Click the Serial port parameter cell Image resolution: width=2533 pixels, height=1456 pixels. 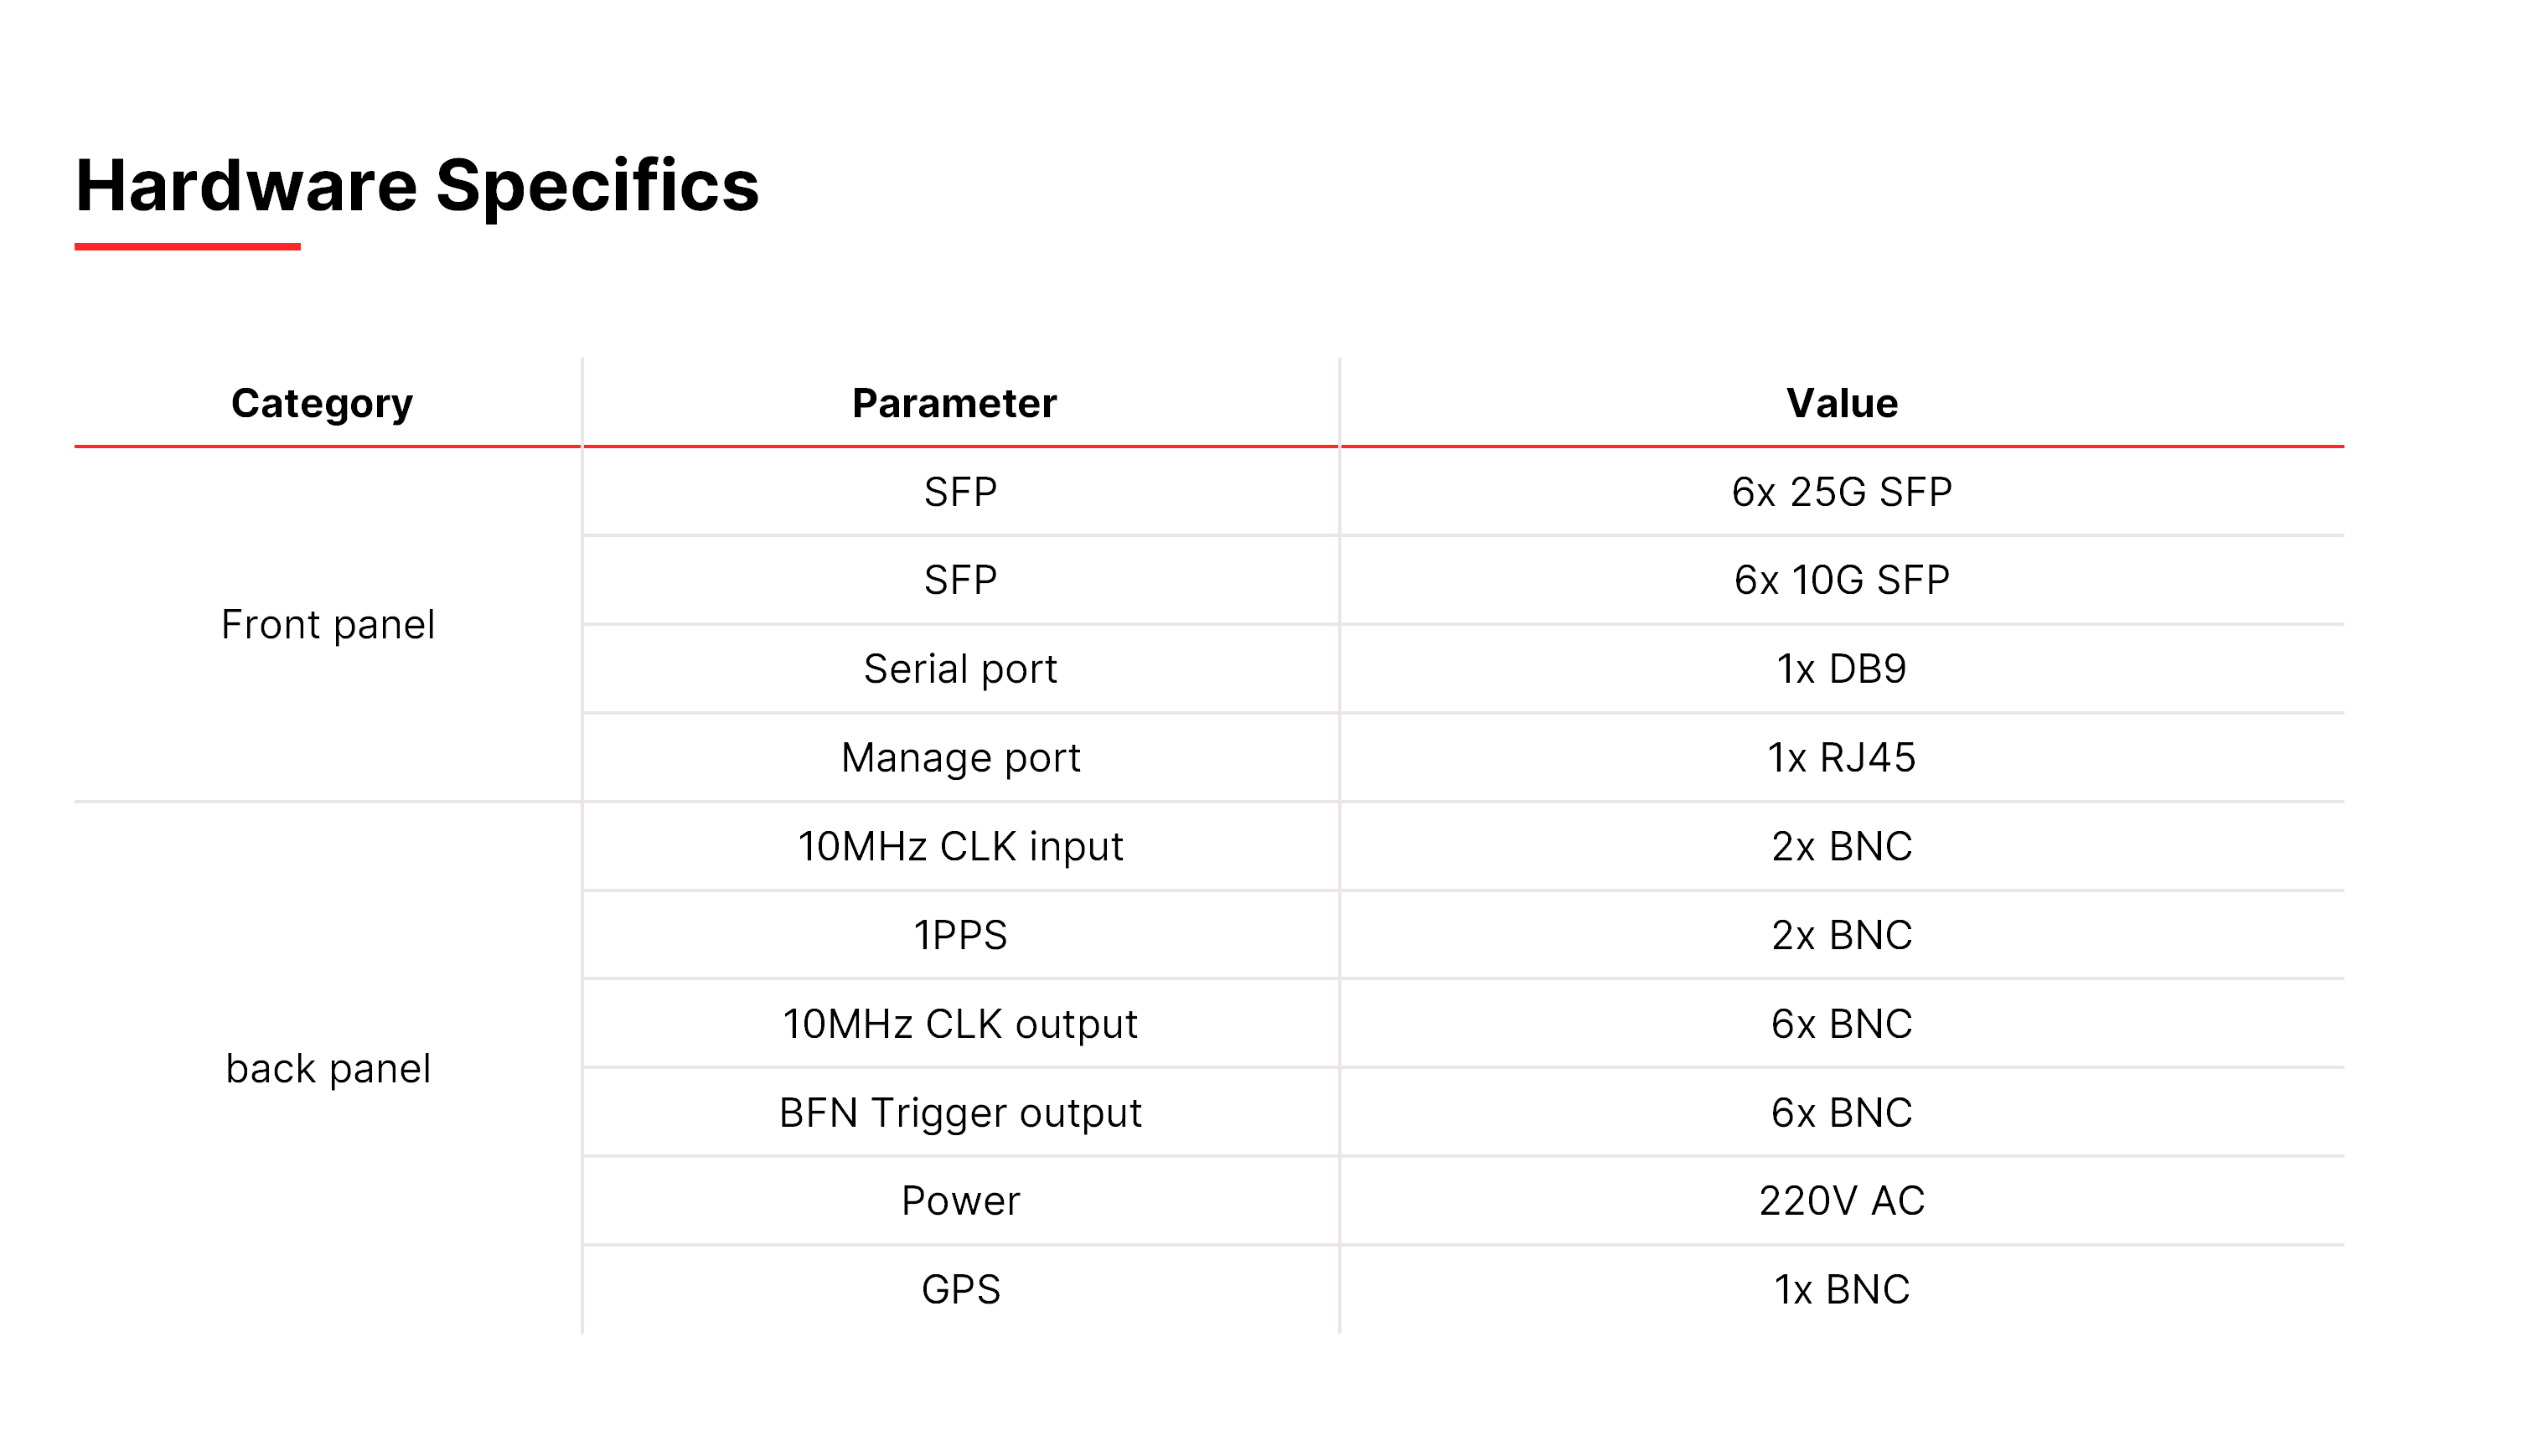960,669
